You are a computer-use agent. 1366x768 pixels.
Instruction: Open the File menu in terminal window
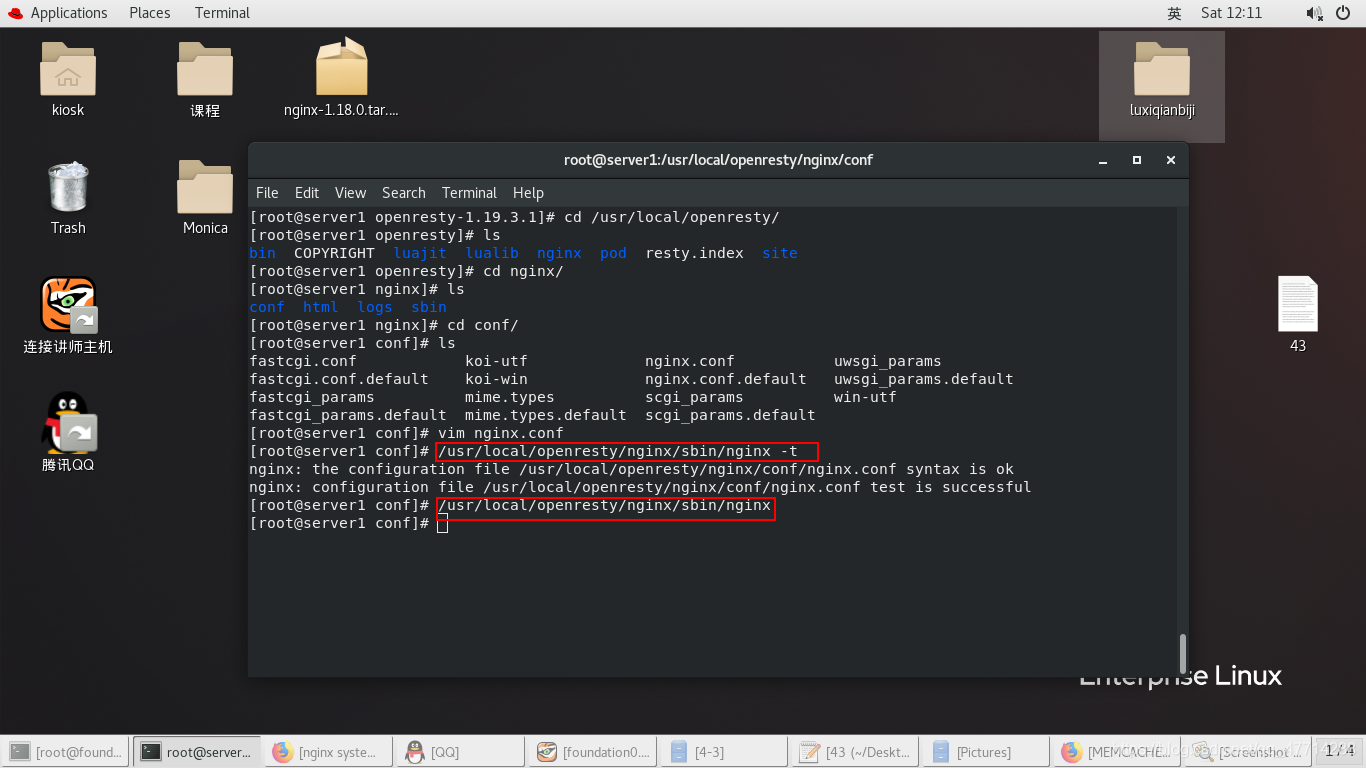coord(267,193)
